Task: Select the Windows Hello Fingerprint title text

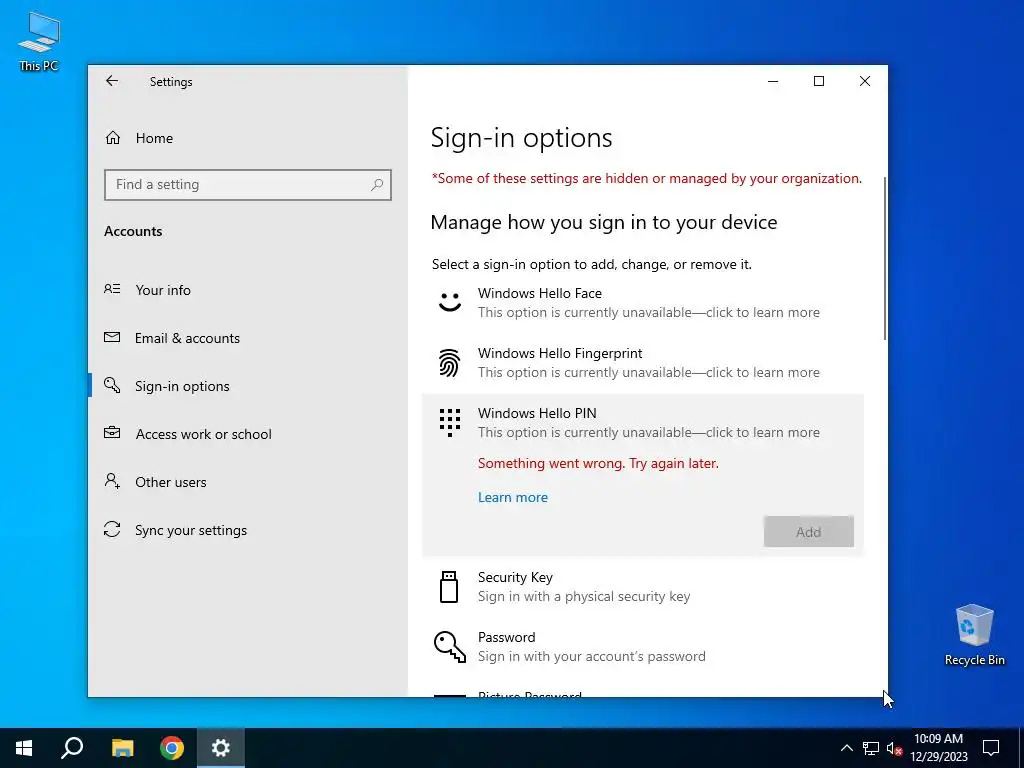Action: [560, 353]
